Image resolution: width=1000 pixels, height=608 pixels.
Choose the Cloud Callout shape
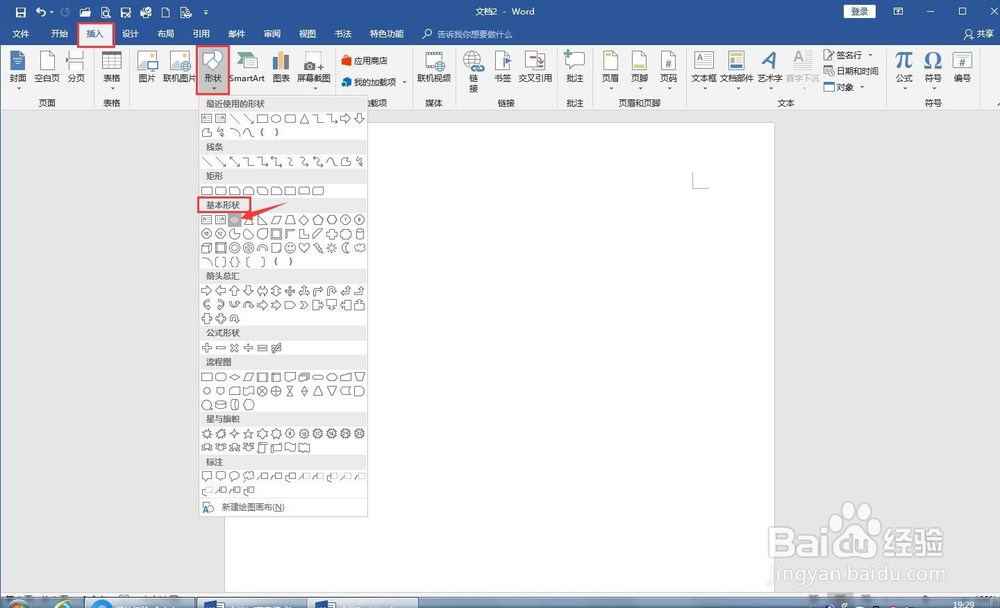249,476
